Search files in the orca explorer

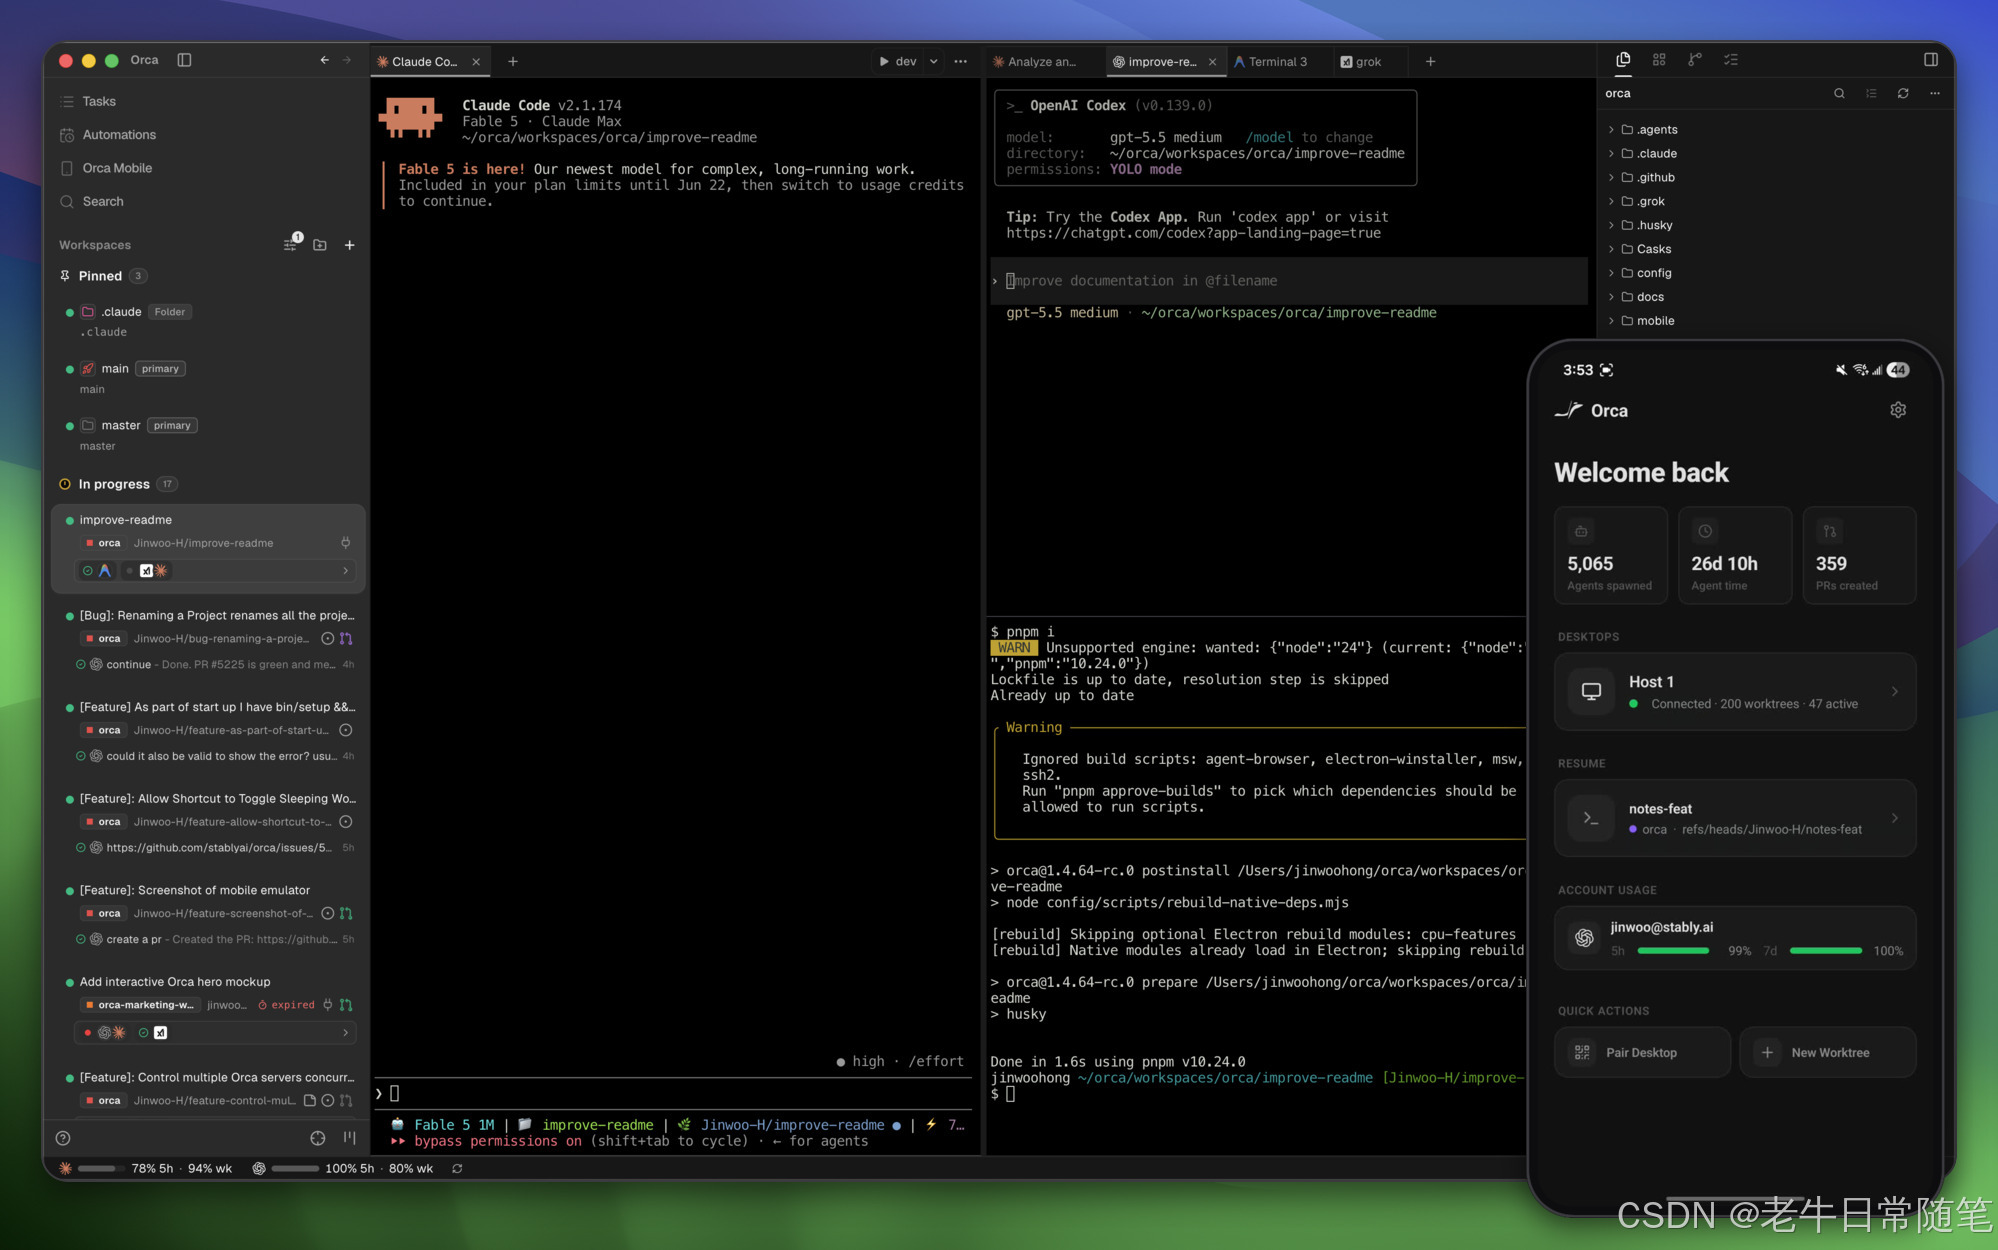(1839, 93)
